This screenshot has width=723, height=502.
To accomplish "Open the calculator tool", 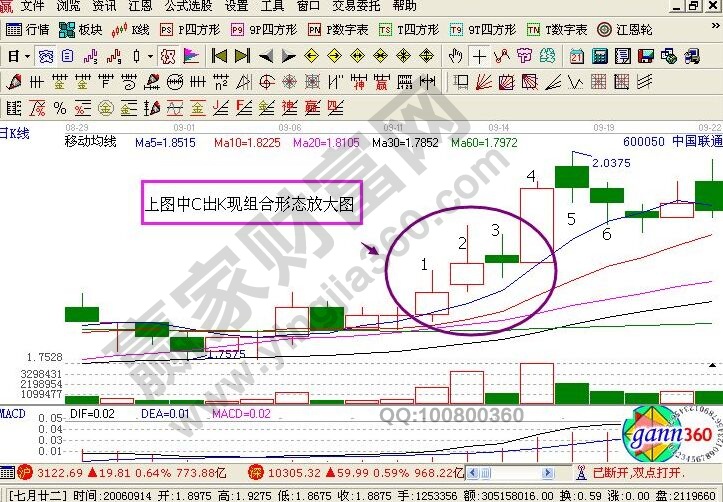I will click(x=599, y=57).
